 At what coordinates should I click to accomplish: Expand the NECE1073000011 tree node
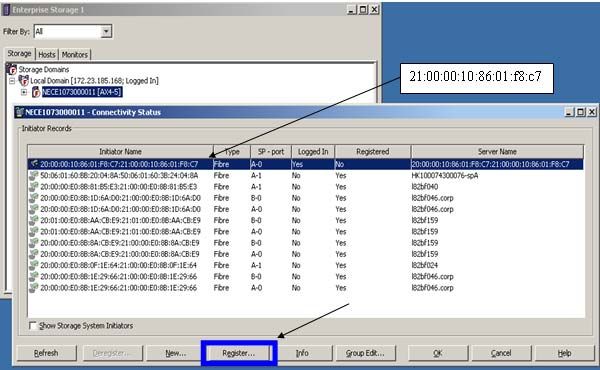pyautogui.click(x=24, y=92)
